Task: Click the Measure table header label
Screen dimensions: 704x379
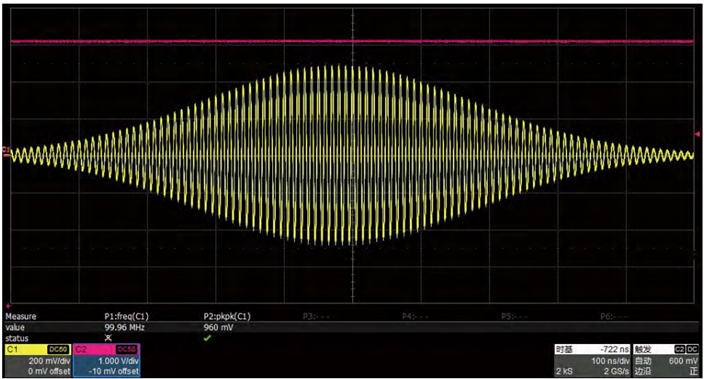Action: point(21,317)
